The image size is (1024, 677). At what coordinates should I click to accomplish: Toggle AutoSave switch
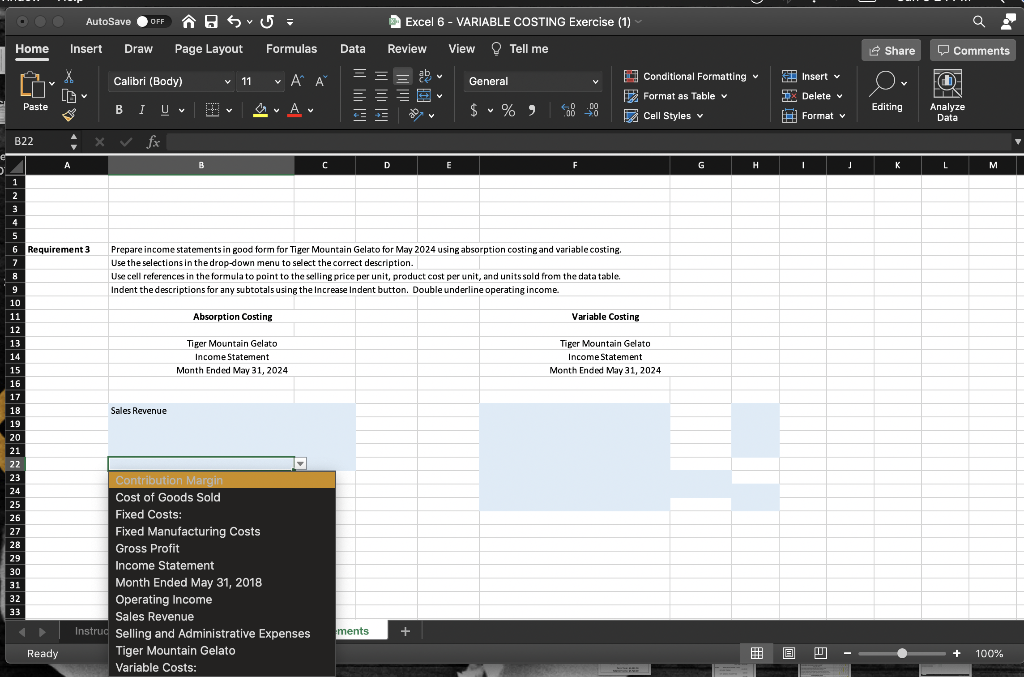pos(153,22)
